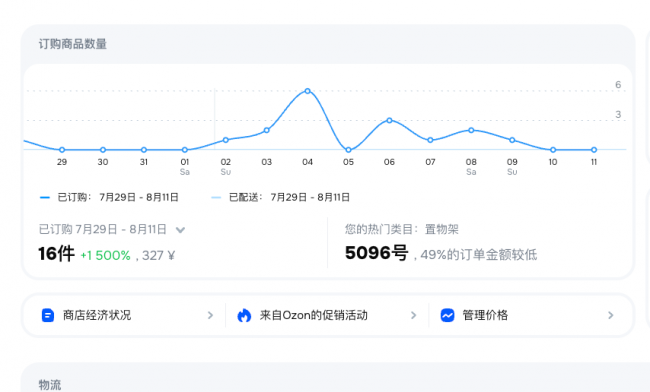Screen dimensions: 650x392
Task: Click the 10 date label on the axis
Action: (x=553, y=162)
